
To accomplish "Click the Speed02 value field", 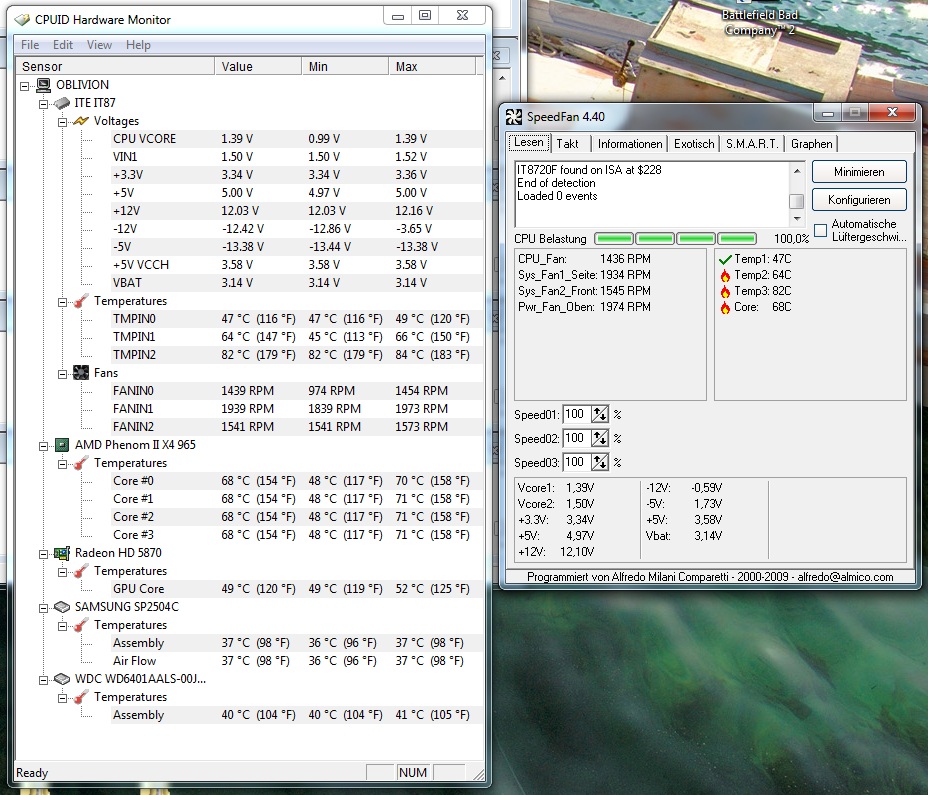I will (577, 439).
